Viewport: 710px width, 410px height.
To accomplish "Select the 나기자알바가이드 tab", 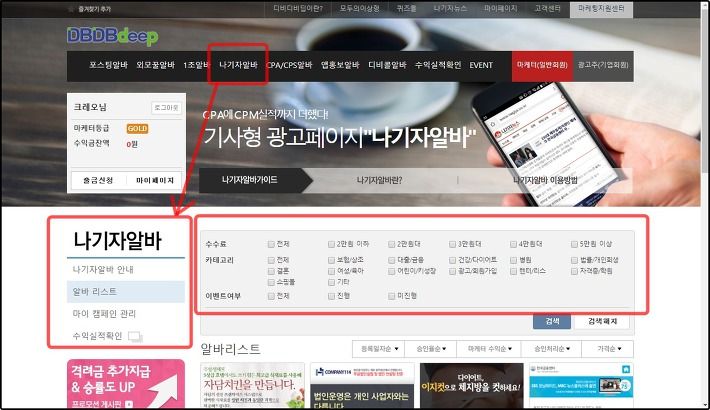I will coord(250,180).
